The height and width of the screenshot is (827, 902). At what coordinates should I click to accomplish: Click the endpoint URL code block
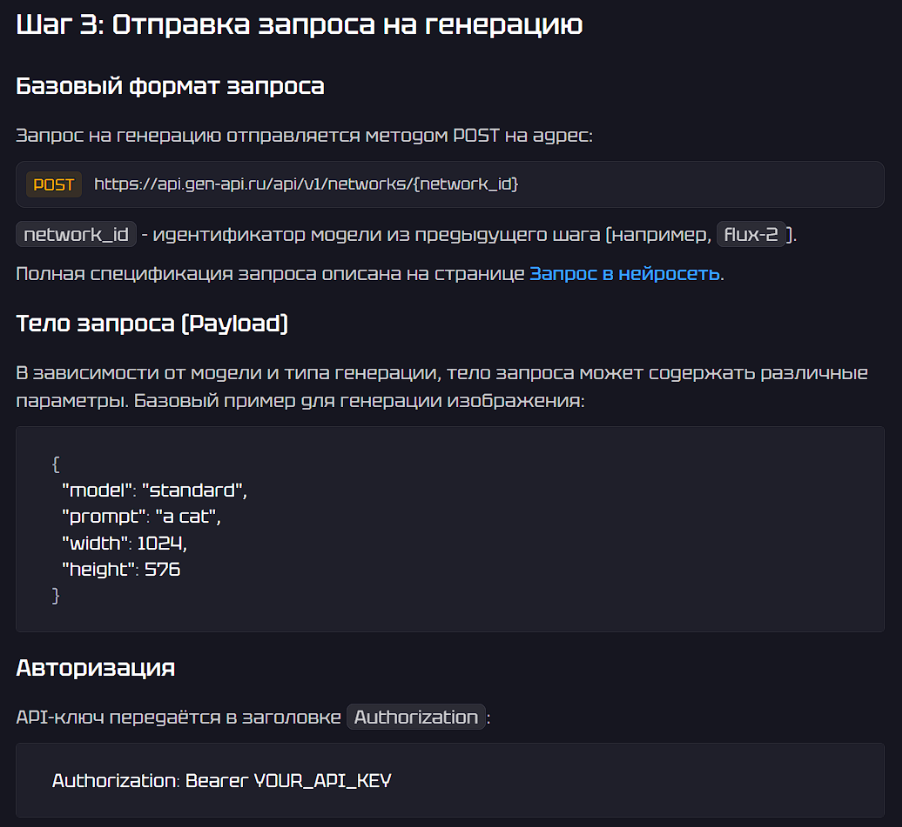tap(450, 184)
